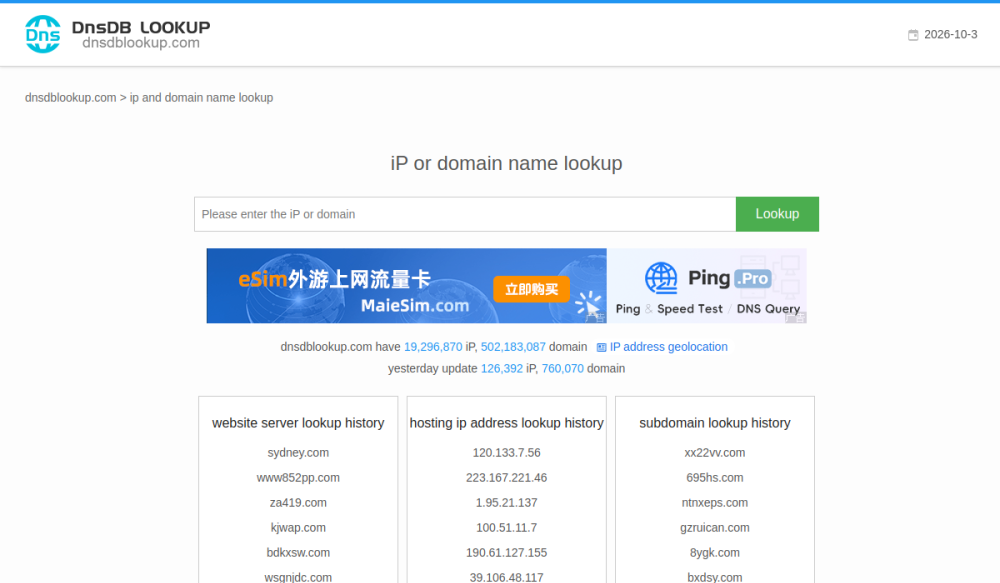Look up IP 223.167.221.46

(506, 478)
